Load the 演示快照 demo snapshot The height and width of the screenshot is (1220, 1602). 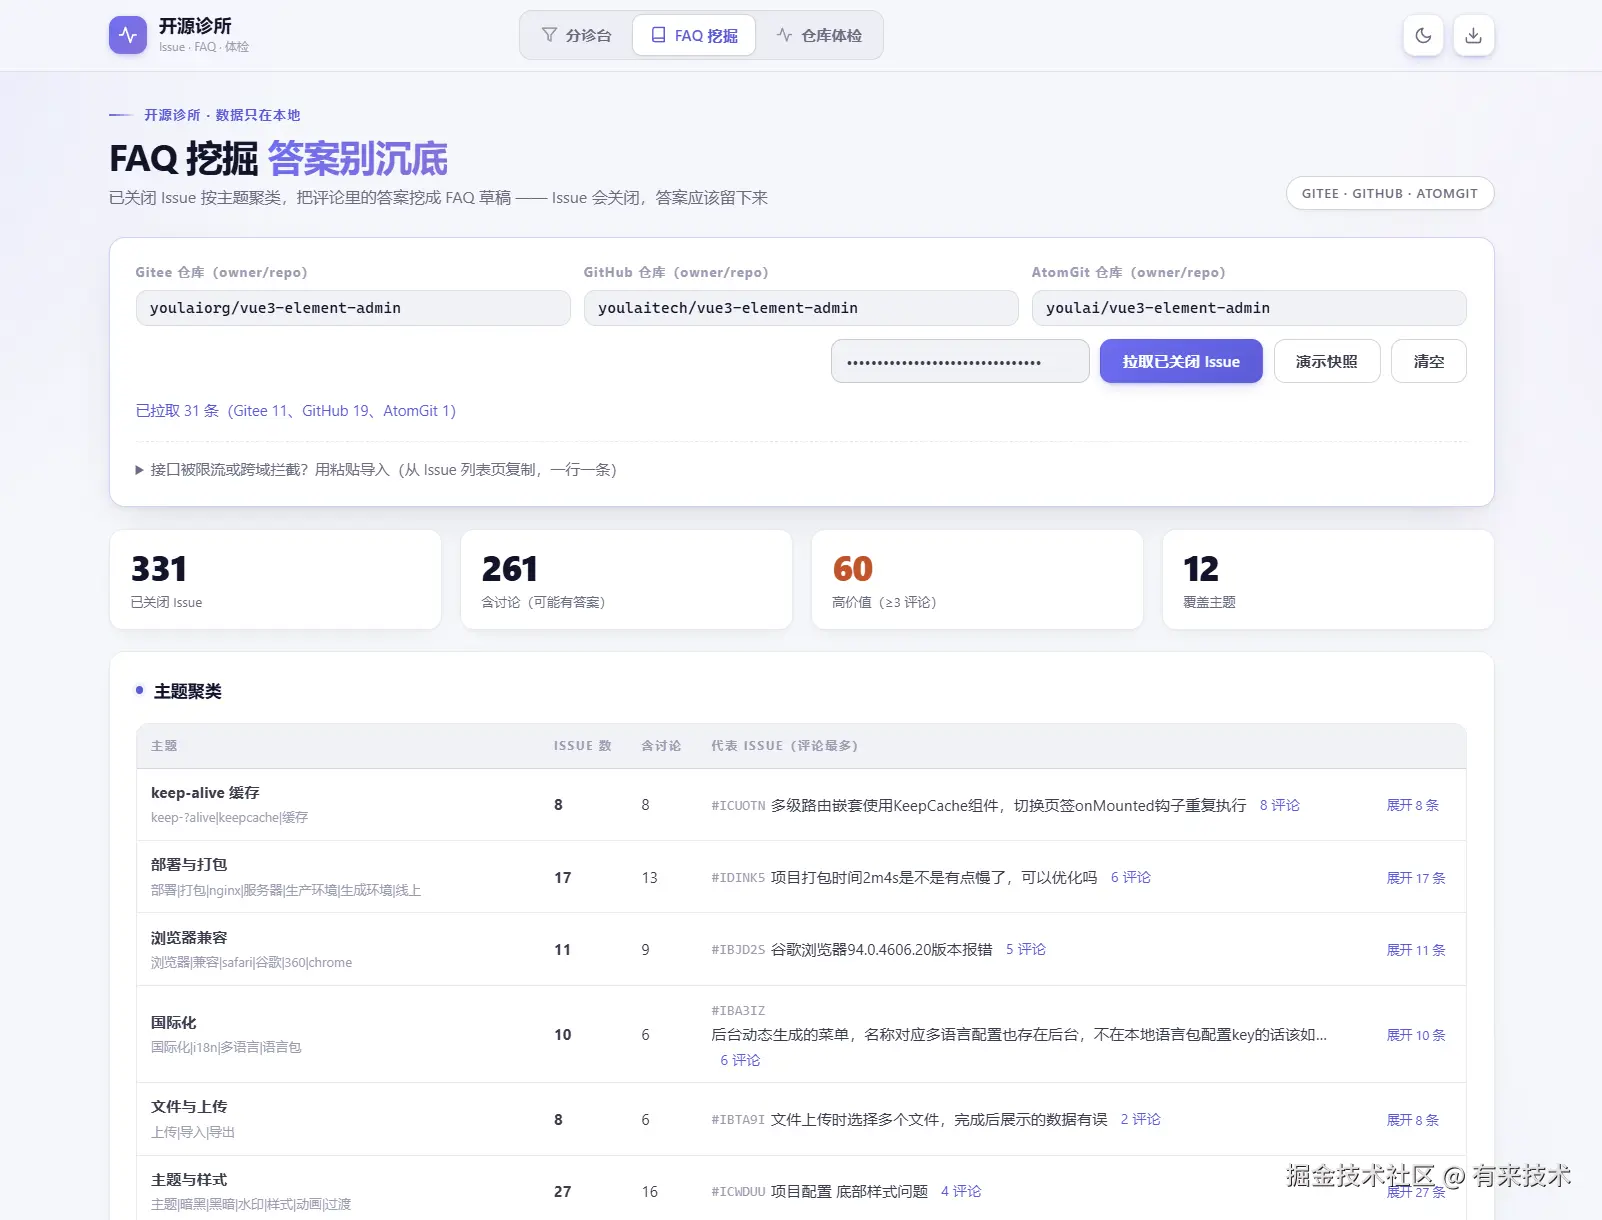coord(1327,361)
